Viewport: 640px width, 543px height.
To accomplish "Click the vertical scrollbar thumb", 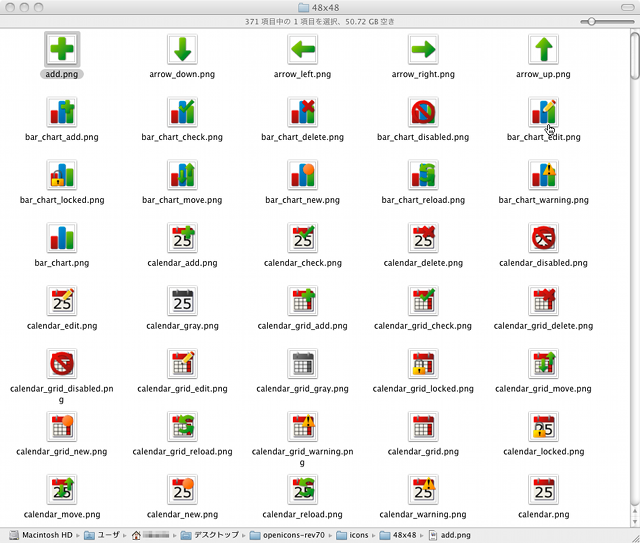I will pyautogui.click(x=635, y=56).
